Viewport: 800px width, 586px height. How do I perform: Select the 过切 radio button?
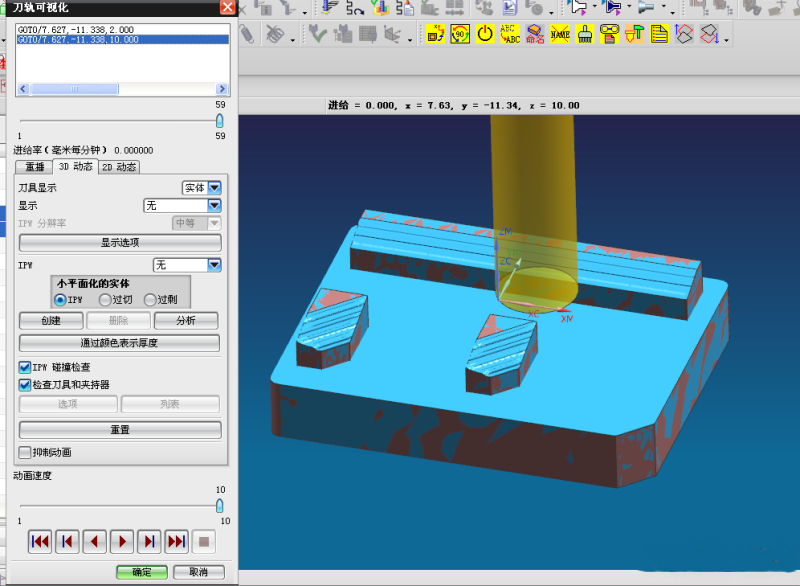(105, 299)
